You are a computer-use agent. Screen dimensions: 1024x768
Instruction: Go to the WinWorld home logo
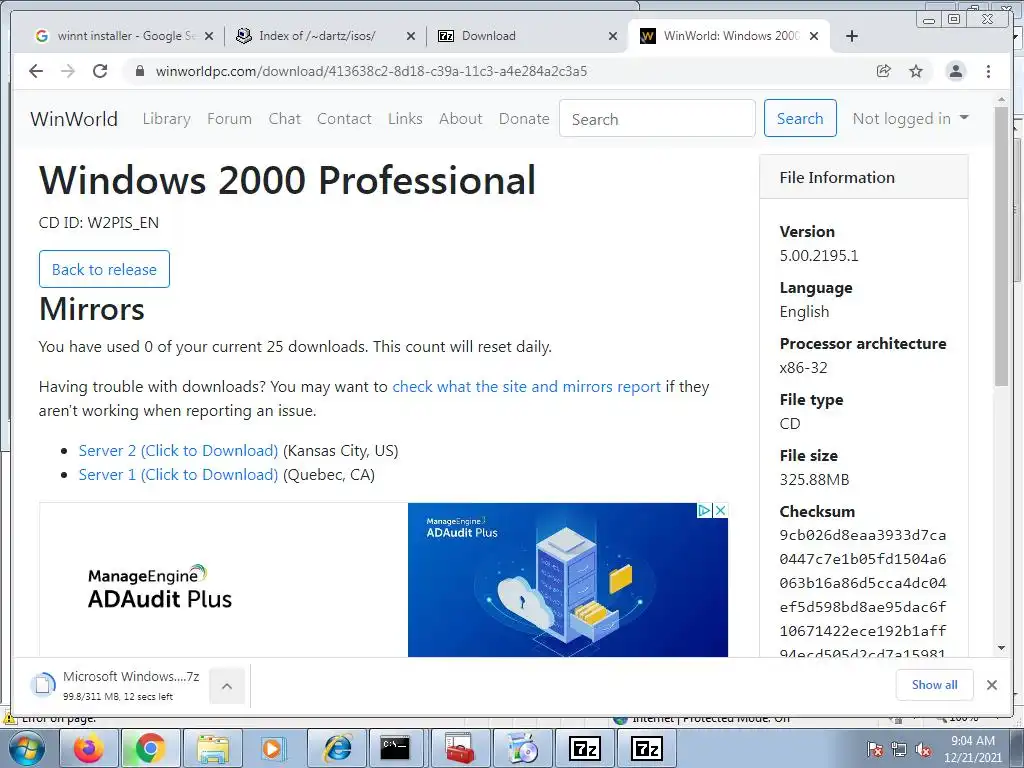[x=74, y=119]
